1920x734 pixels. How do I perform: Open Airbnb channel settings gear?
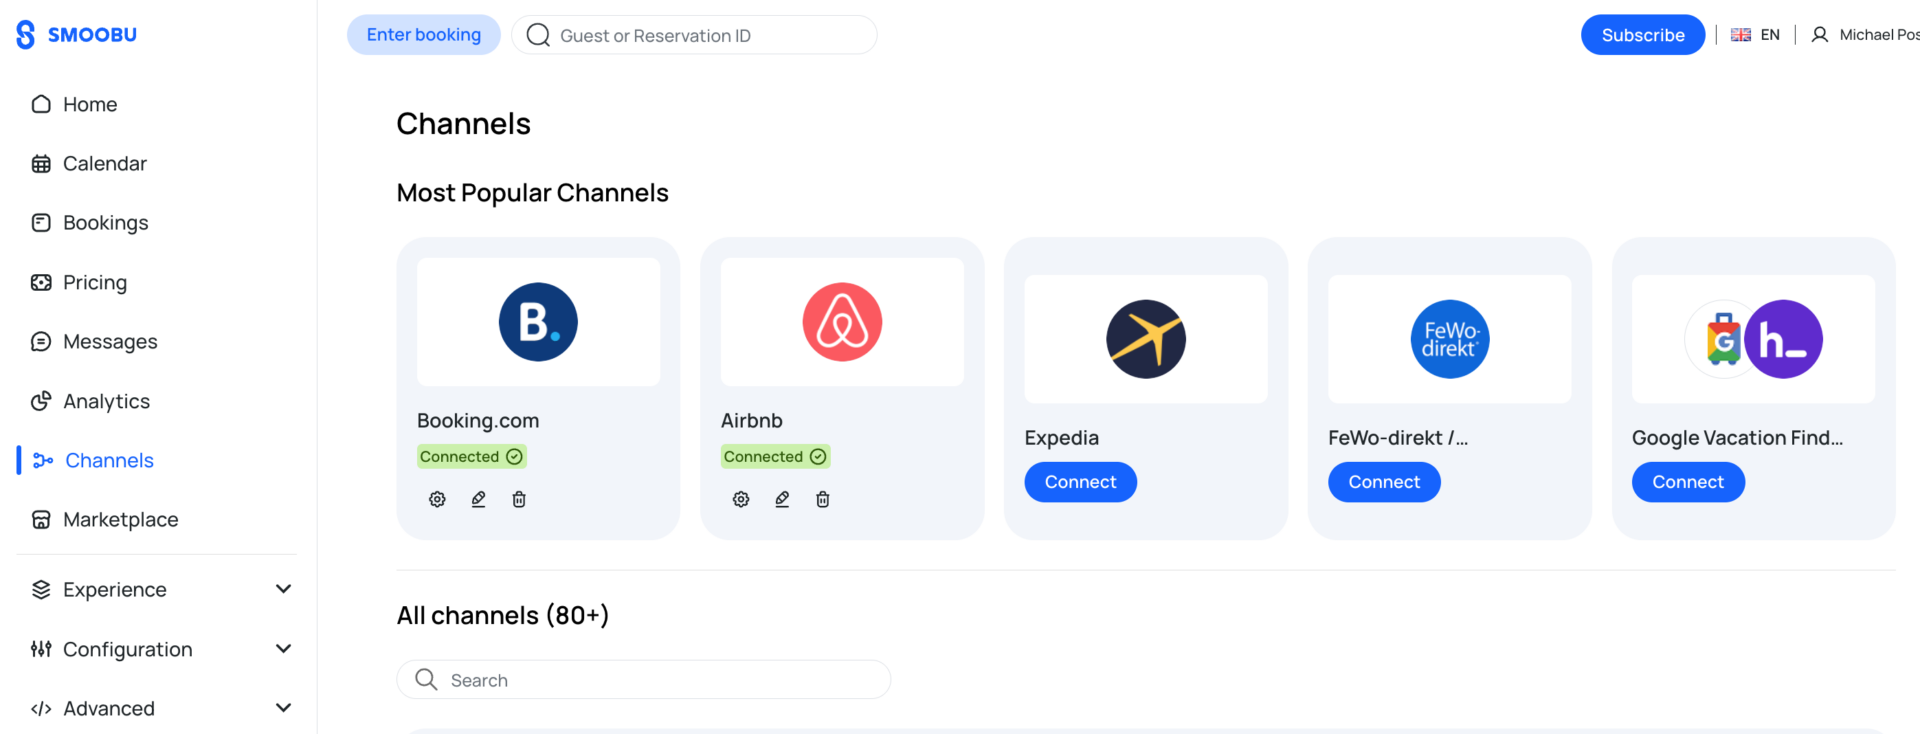click(741, 499)
